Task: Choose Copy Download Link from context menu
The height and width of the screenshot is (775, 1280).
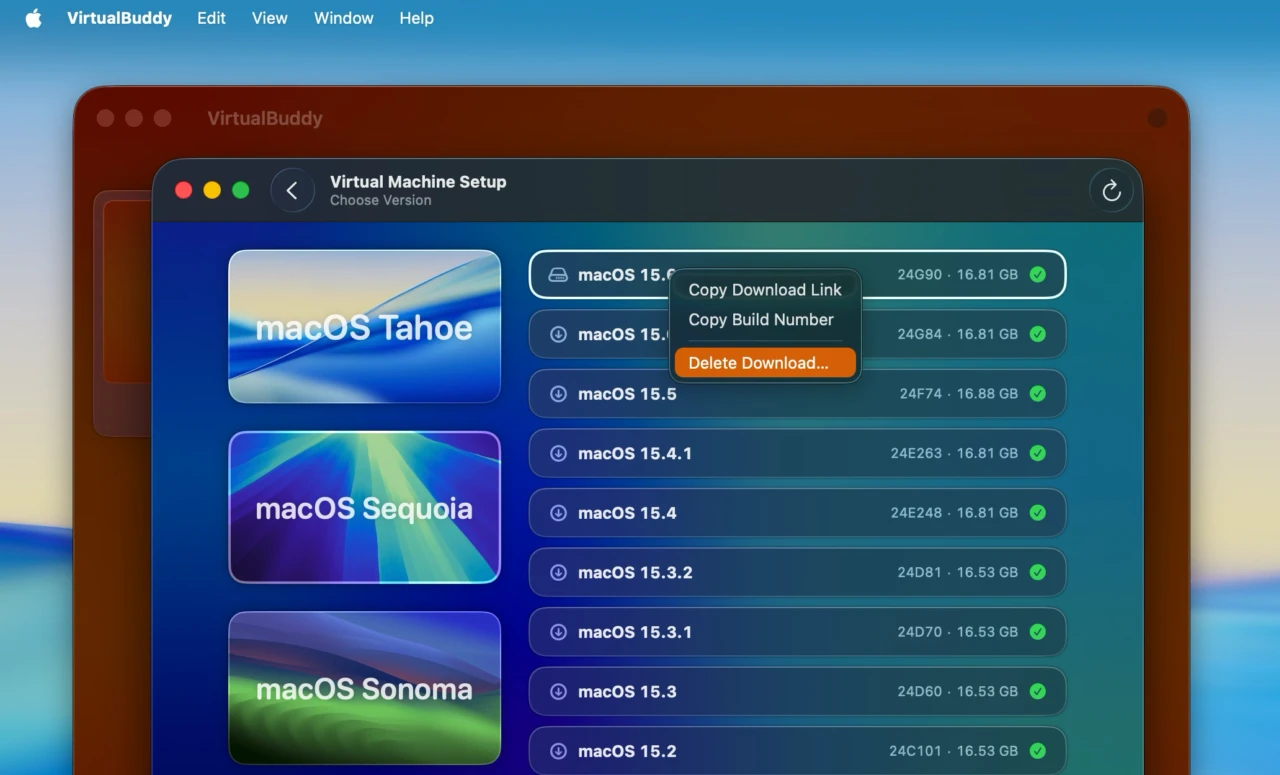Action: pos(764,290)
